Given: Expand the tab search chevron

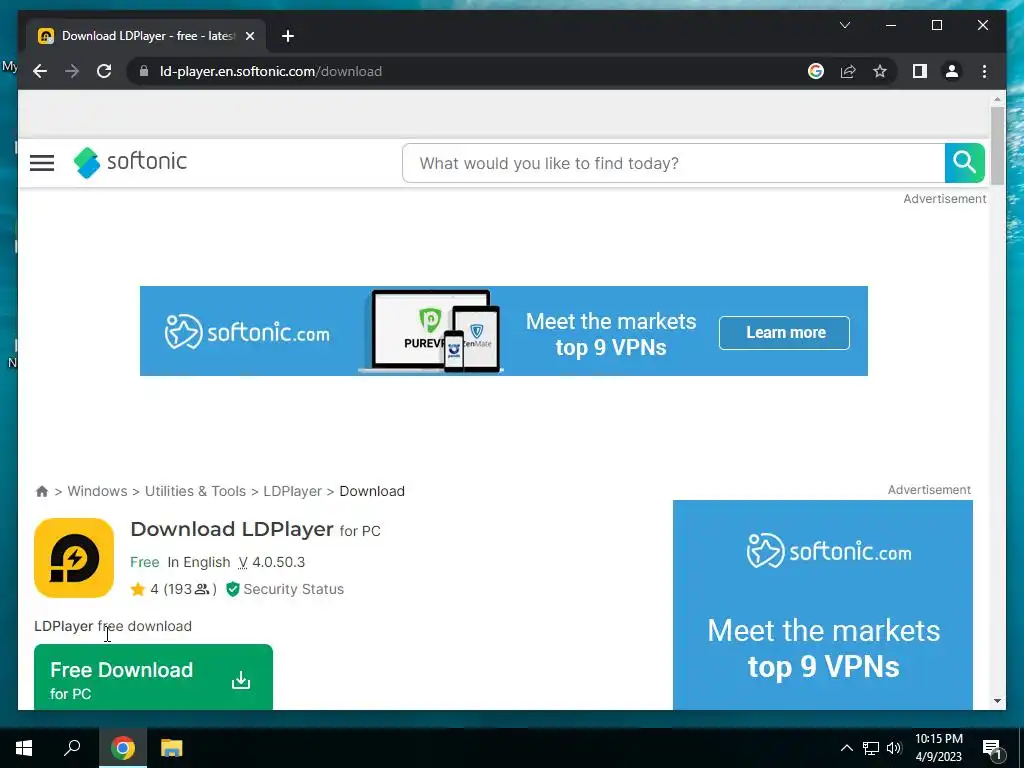Looking at the screenshot, I should tap(844, 25).
